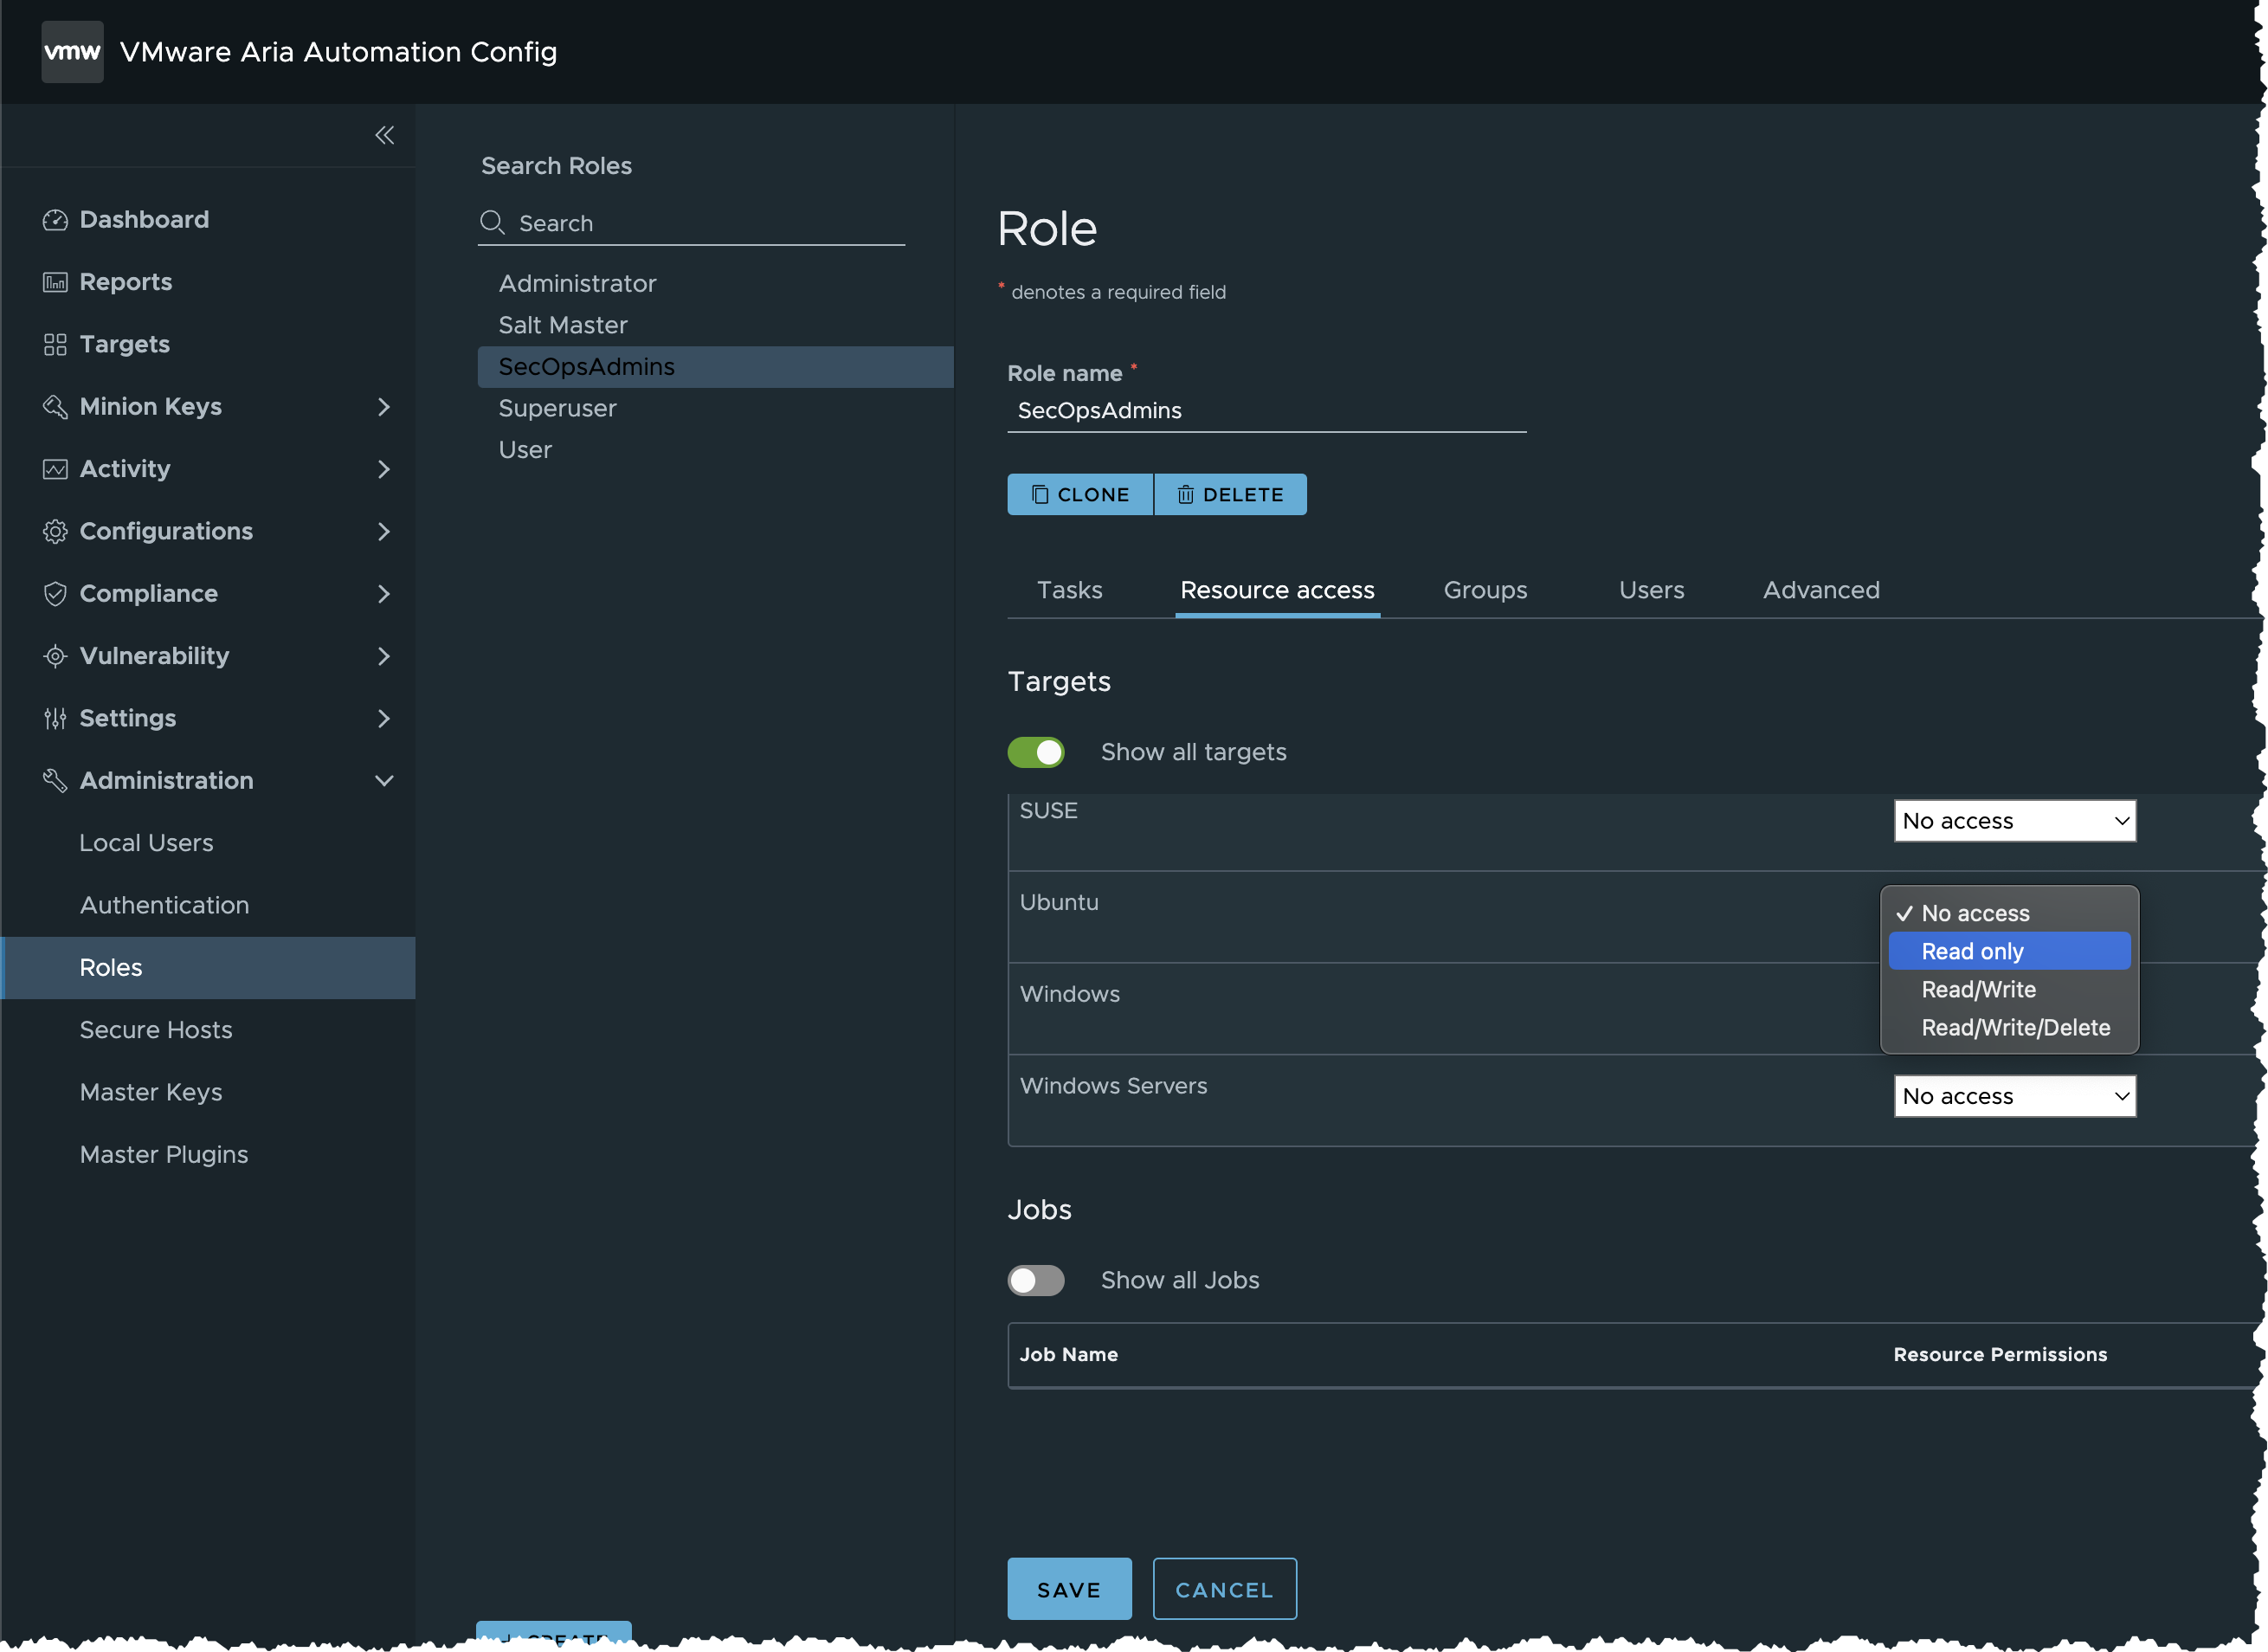Open Local Users under Administration
2268x1652 pixels.
point(146,843)
